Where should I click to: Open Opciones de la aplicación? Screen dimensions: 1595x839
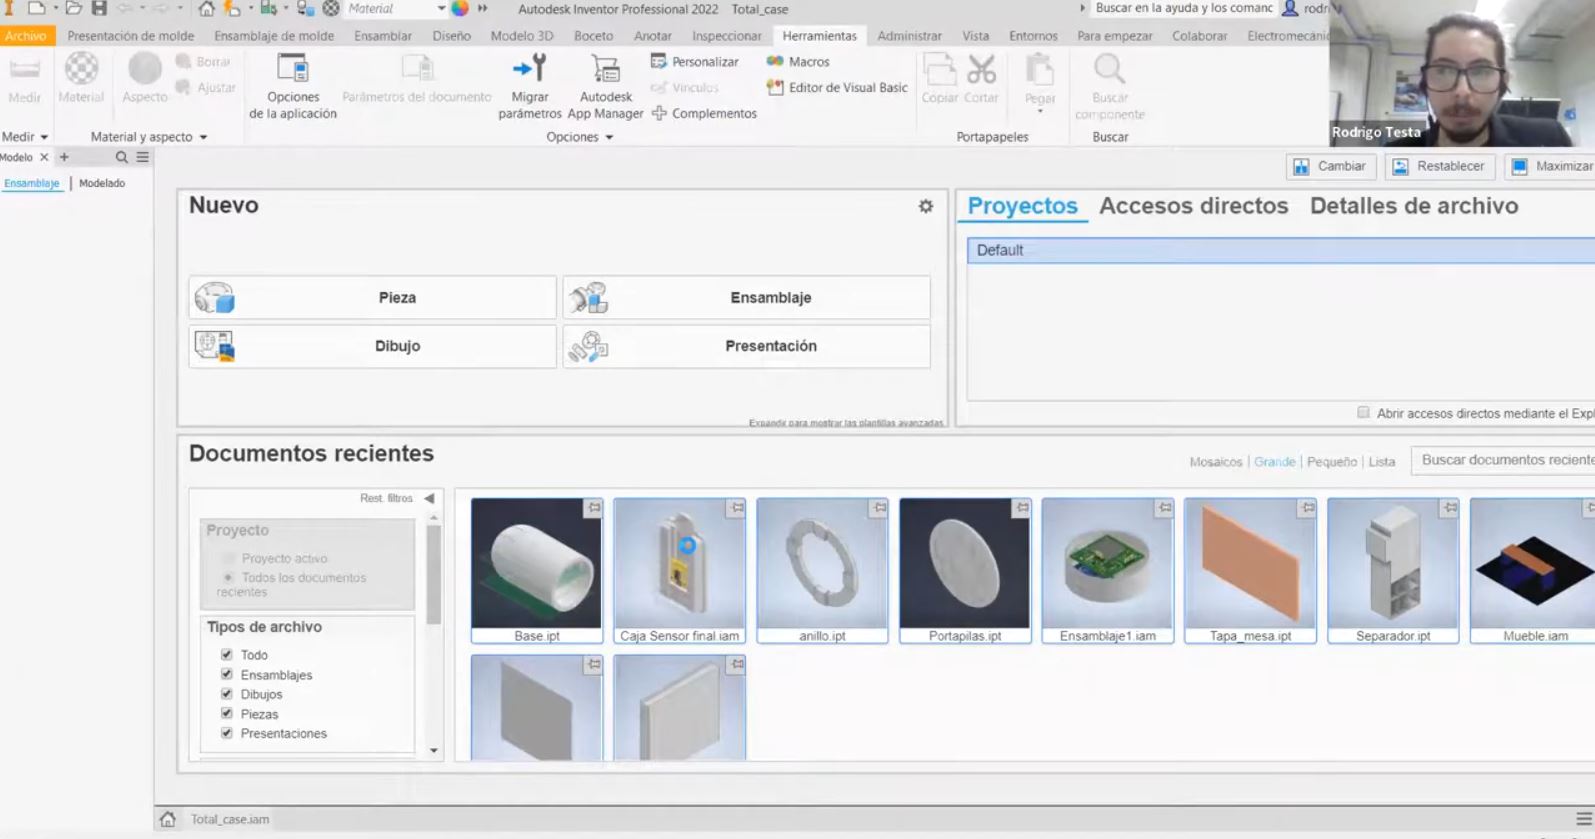[293, 87]
